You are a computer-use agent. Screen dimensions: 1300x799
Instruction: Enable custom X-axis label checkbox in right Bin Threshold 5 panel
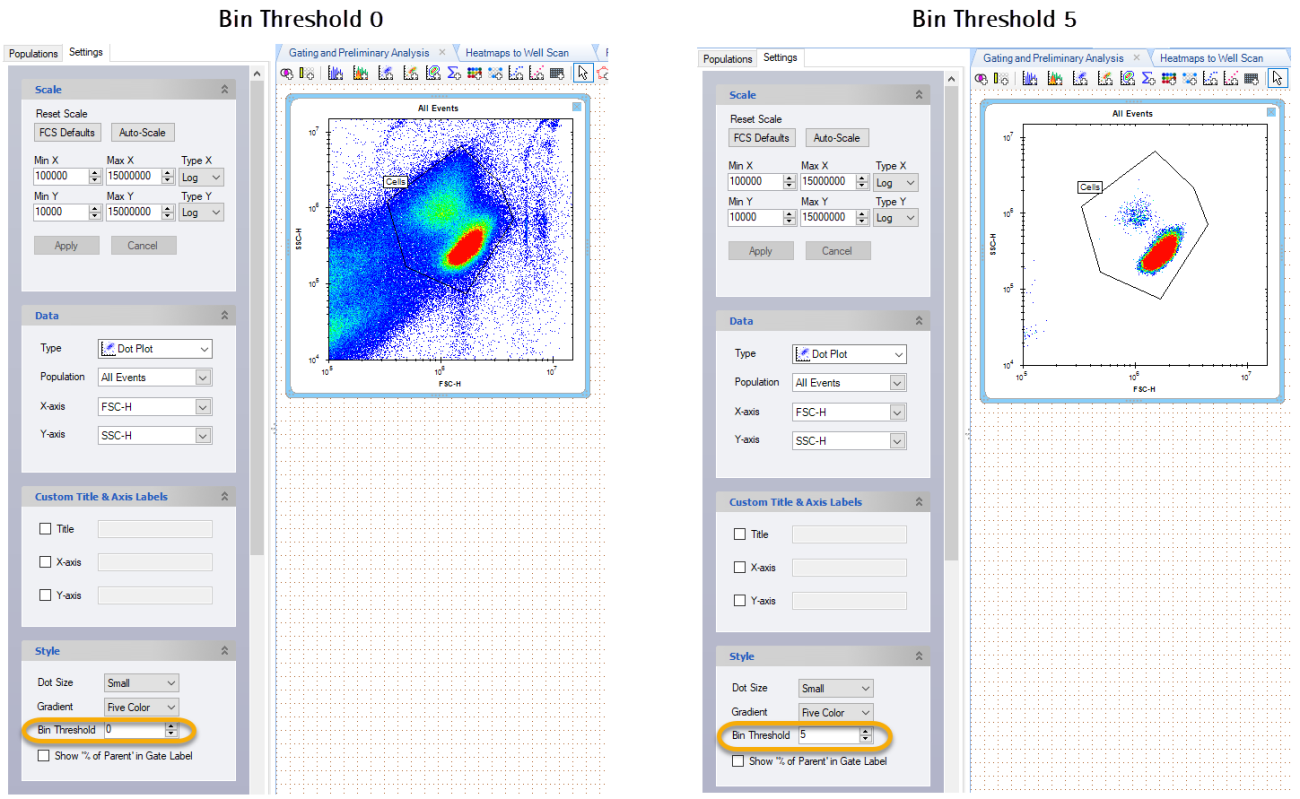[x=740, y=568]
